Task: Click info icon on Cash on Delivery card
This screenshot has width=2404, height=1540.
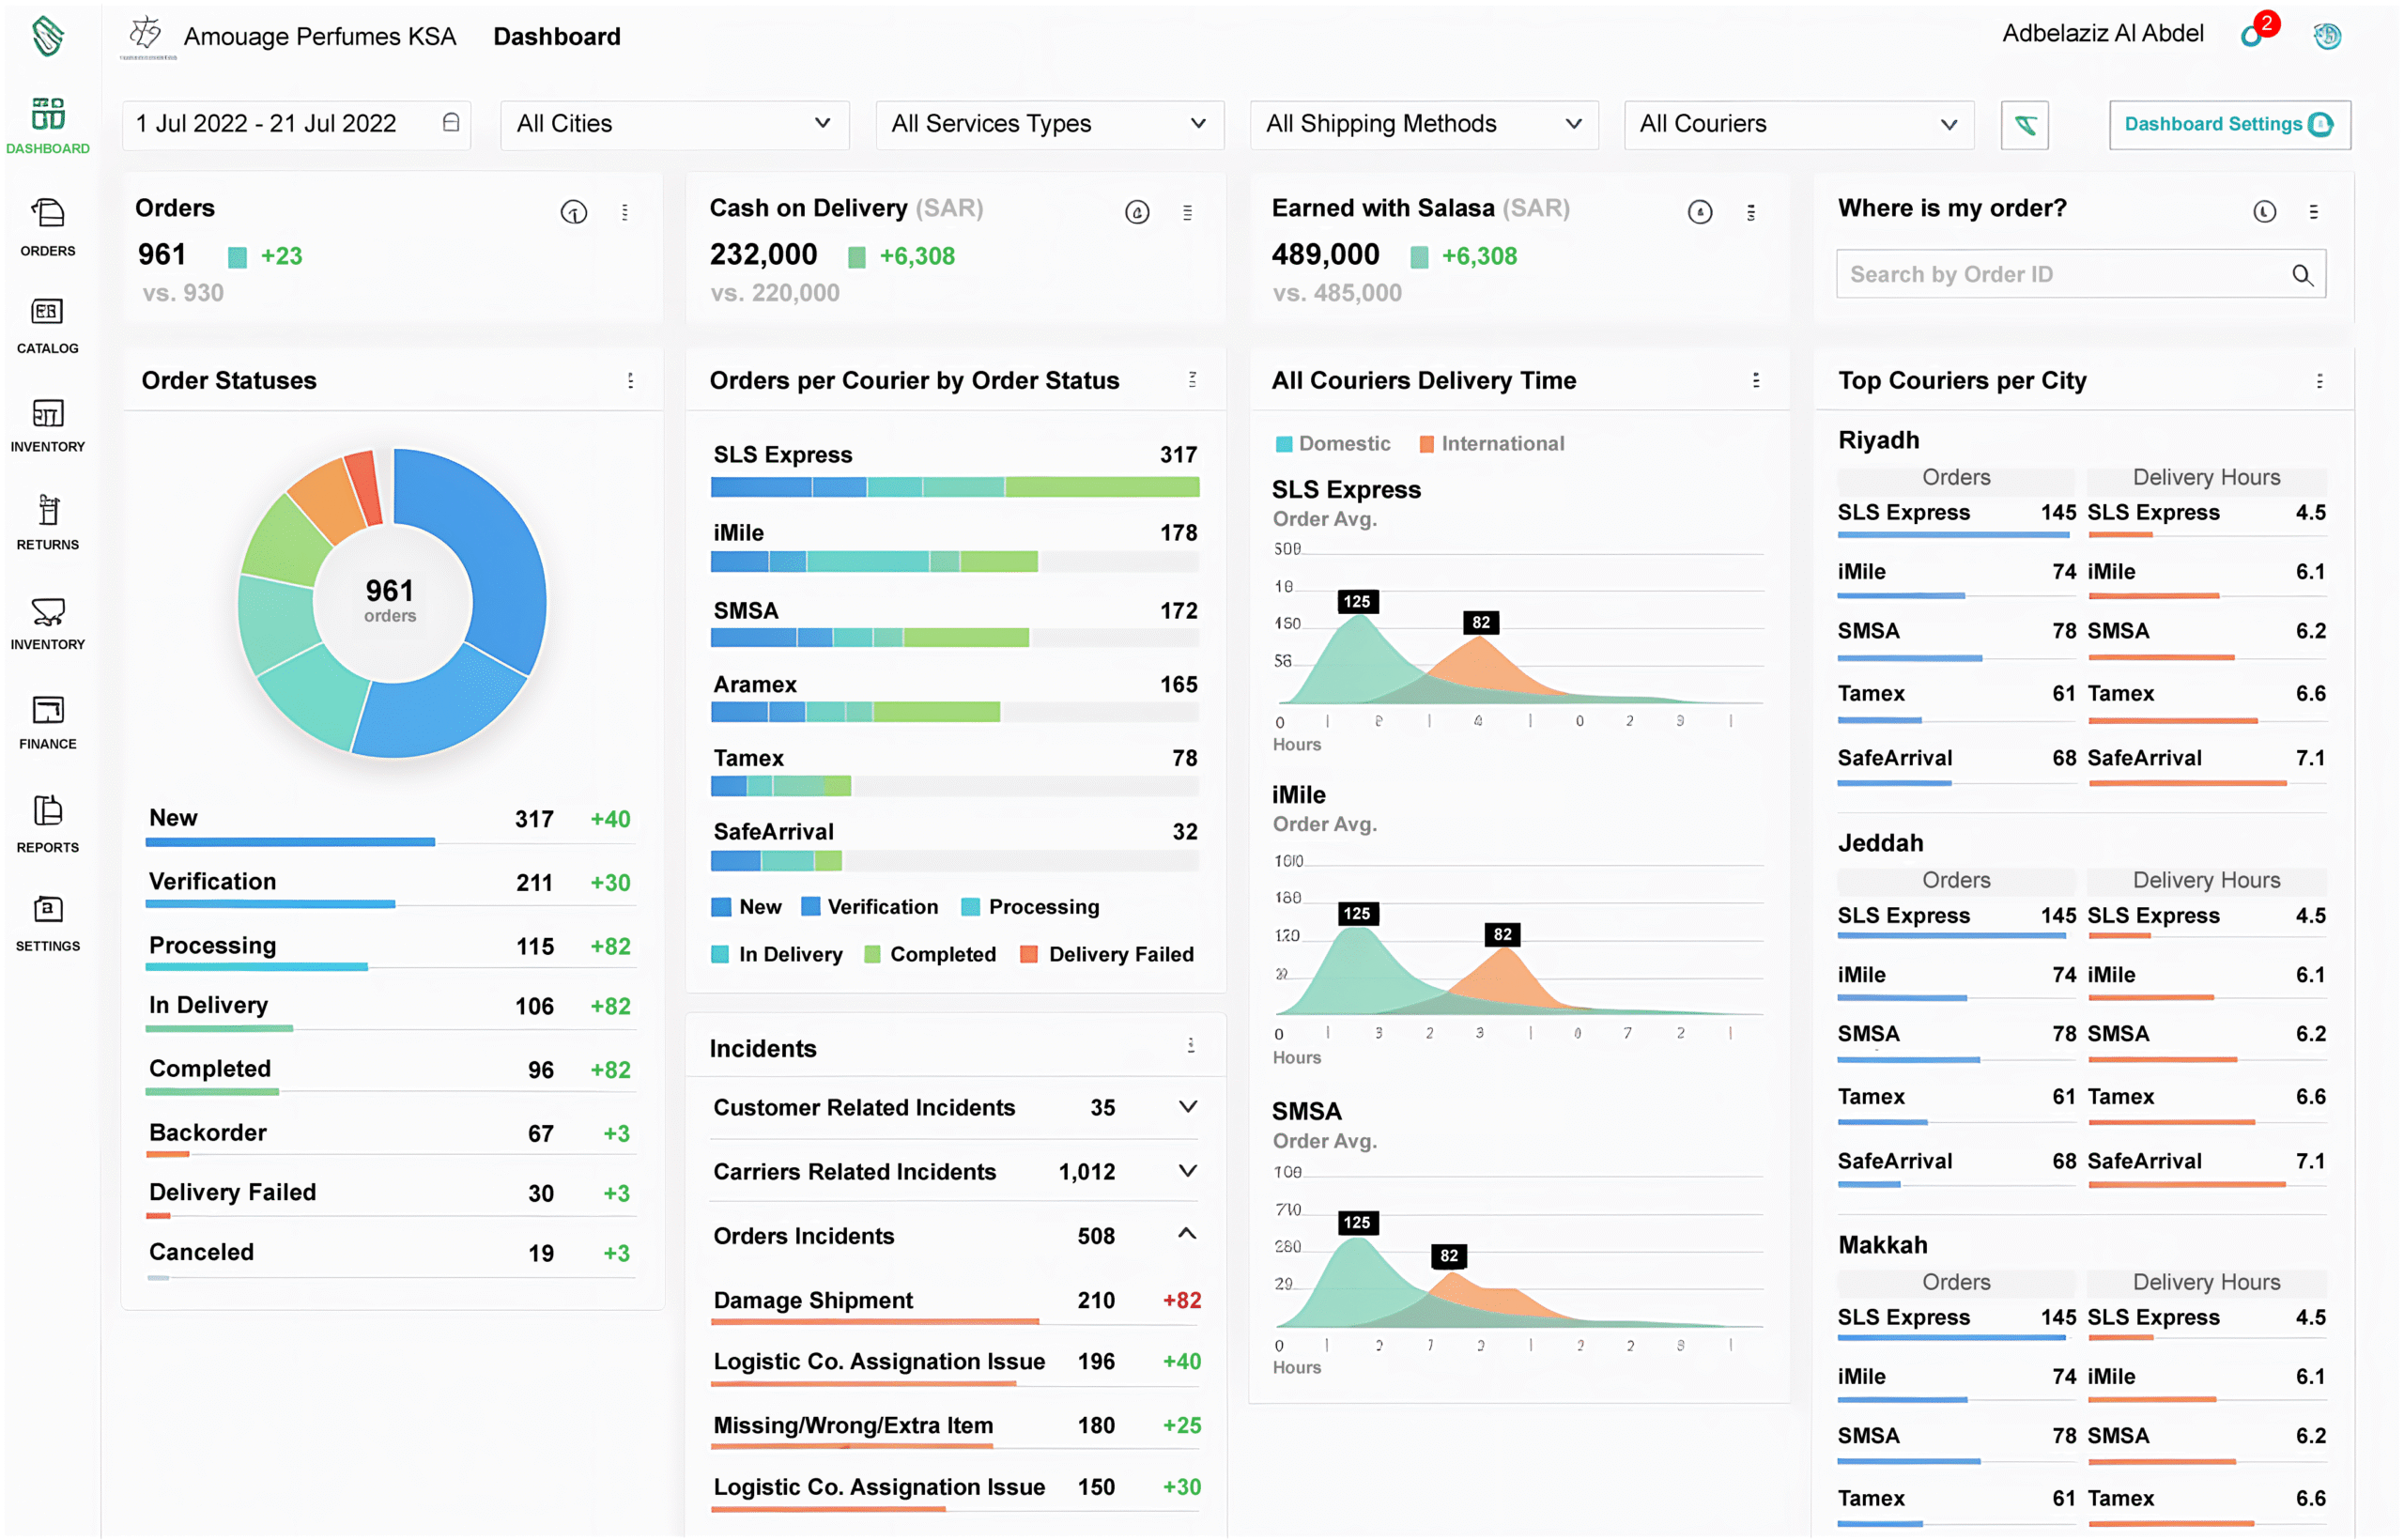Action: (x=1136, y=212)
